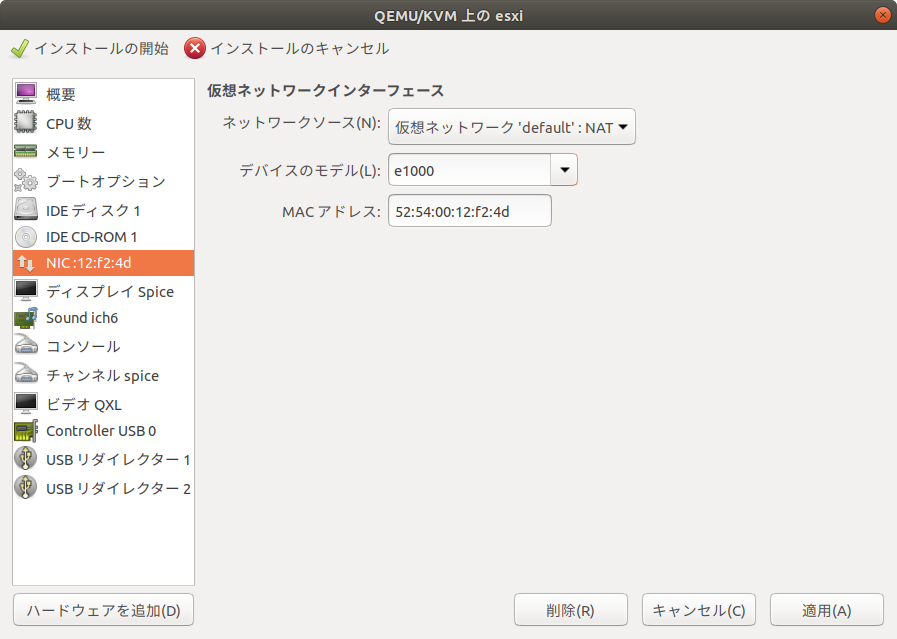Viewport: 897px width, 639px height.
Task: Click the e1000 device model text field
Action: click(470, 170)
